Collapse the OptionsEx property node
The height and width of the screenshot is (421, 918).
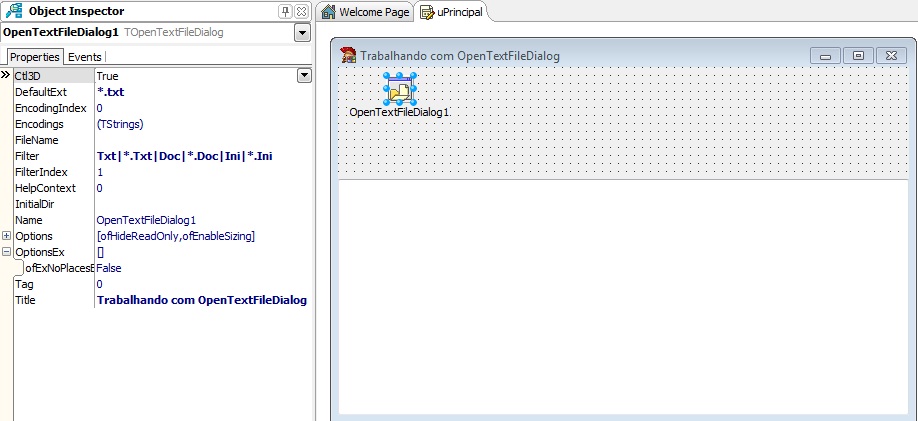(x=7, y=252)
